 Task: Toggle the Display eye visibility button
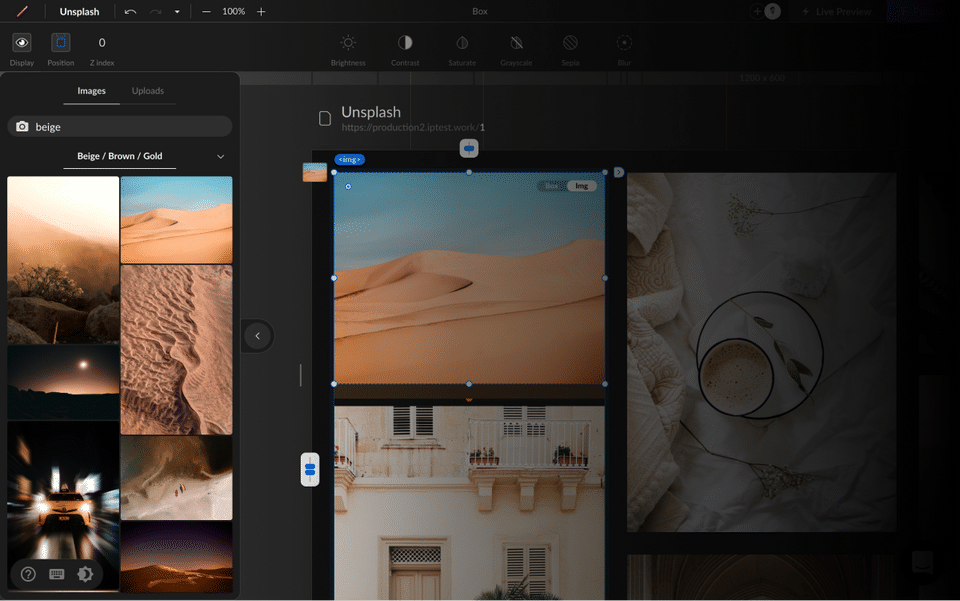(x=22, y=43)
